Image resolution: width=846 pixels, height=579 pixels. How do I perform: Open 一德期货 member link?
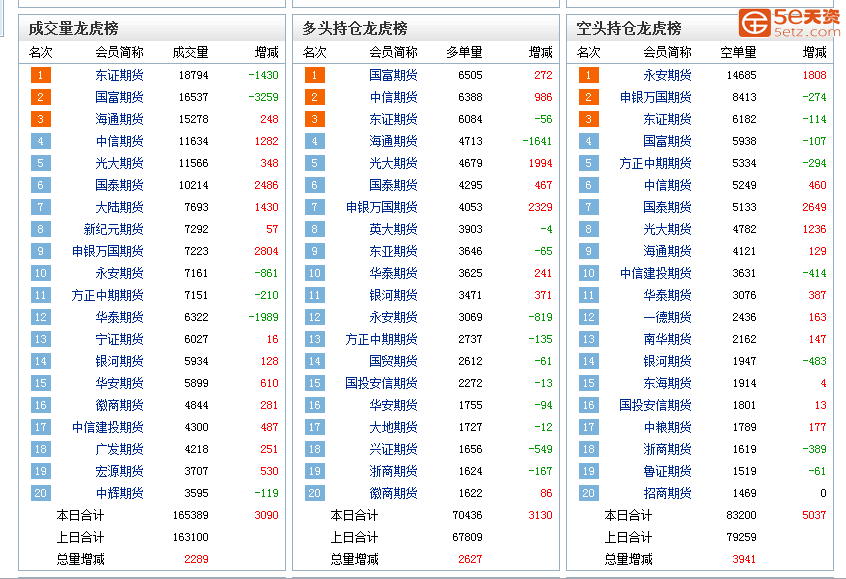coord(667,317)
